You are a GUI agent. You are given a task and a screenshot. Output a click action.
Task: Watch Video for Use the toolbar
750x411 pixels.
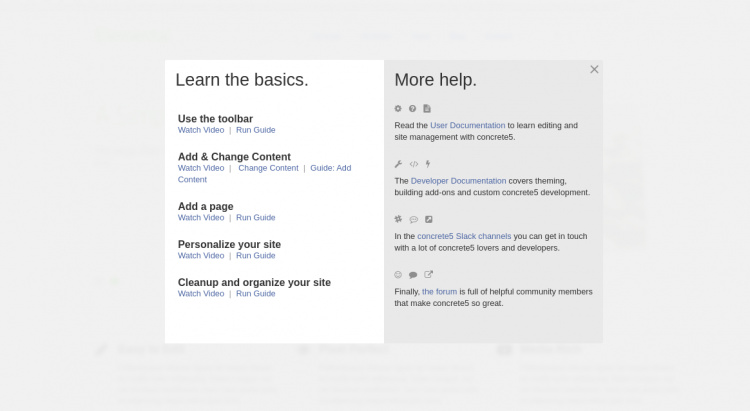click(x=201, y=130)
